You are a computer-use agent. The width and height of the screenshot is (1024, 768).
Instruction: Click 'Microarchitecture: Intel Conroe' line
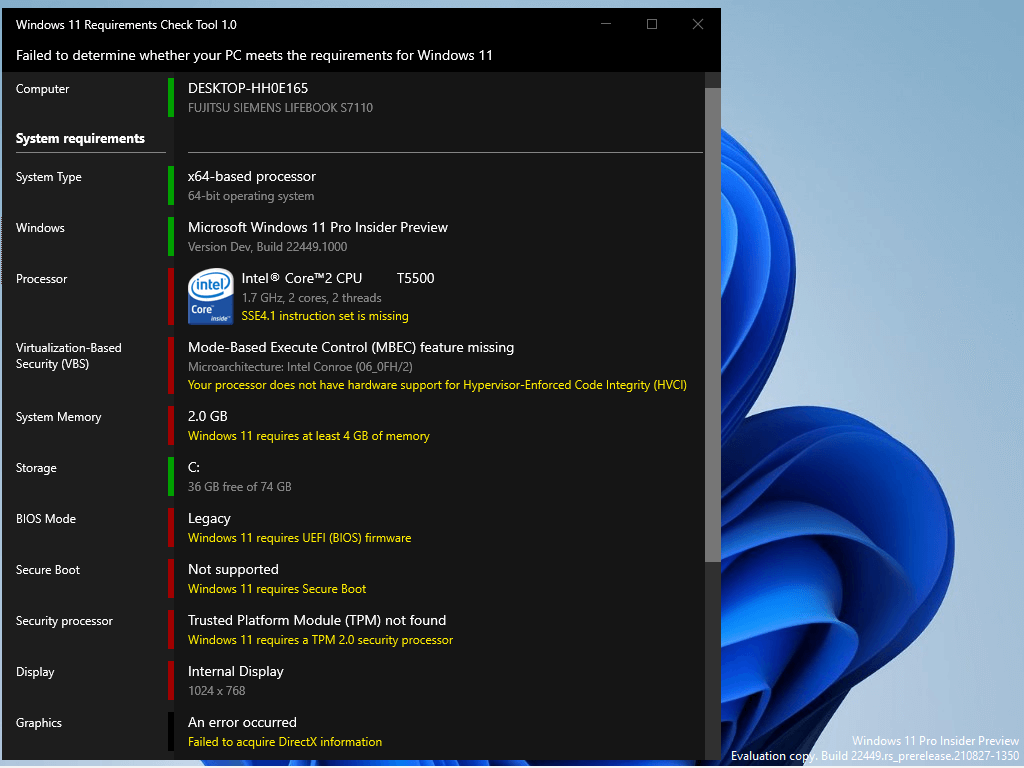(300, 367)
